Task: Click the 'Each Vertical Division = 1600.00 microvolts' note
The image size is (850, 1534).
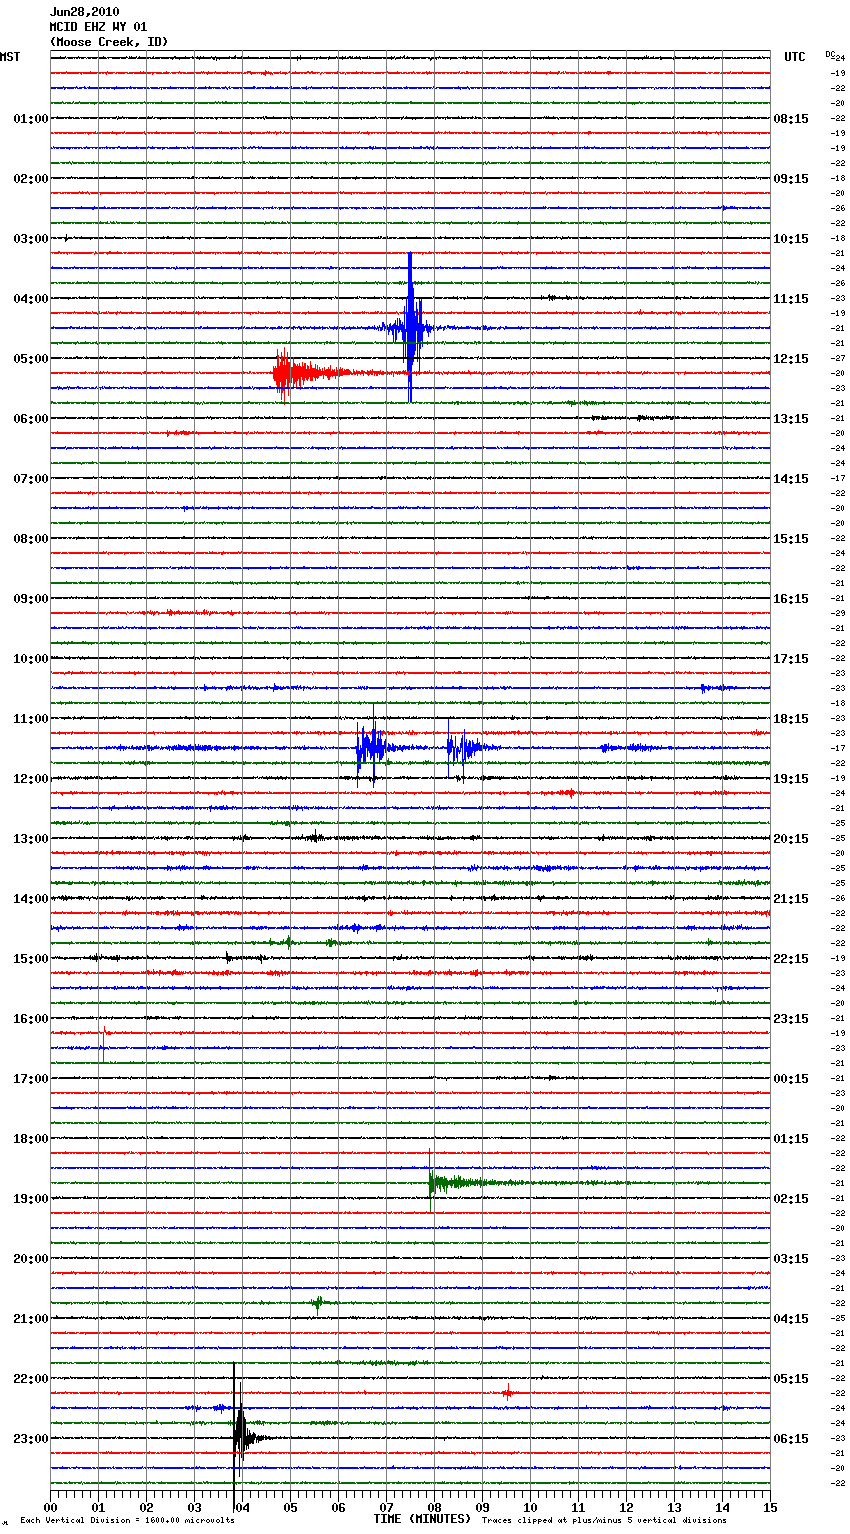Action: click(127, 1520)
